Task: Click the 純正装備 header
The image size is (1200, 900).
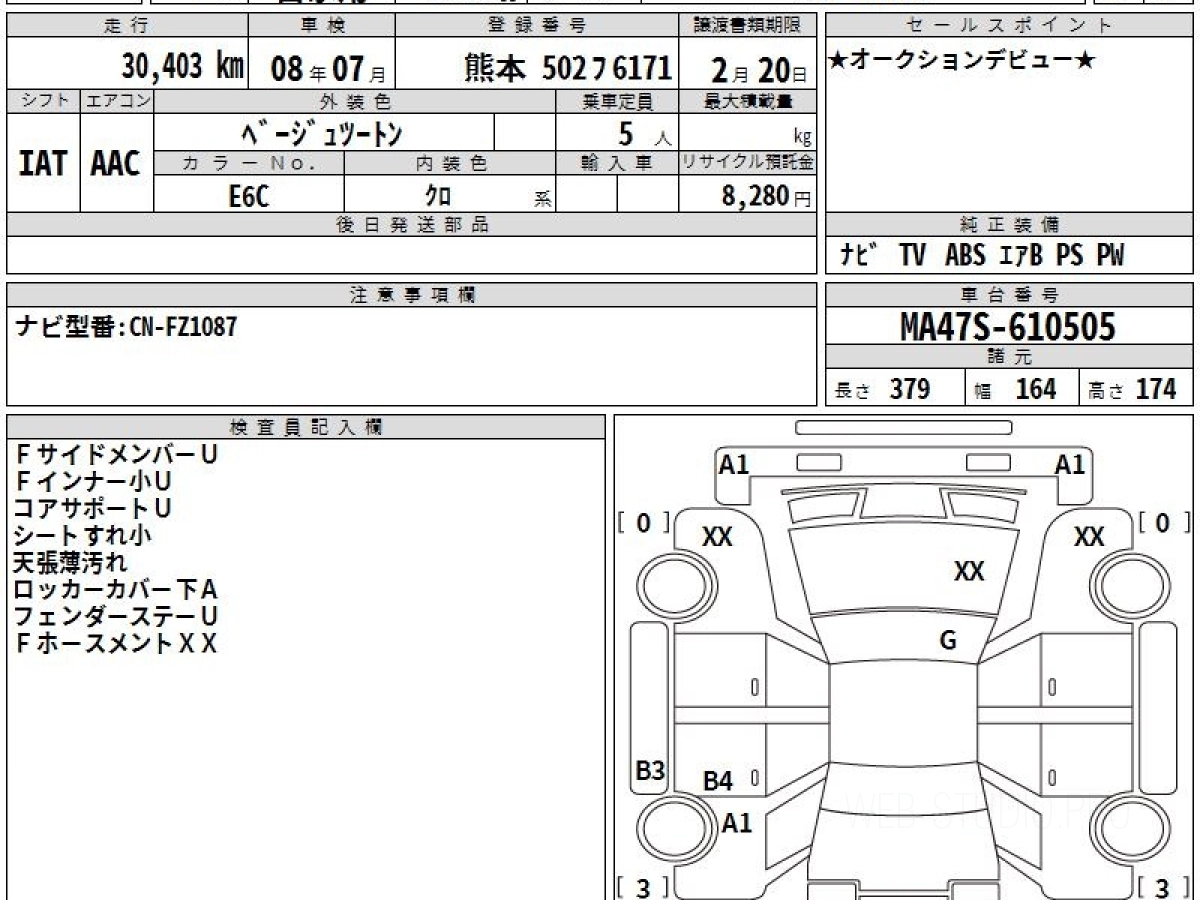Action: coord(1009,225)
